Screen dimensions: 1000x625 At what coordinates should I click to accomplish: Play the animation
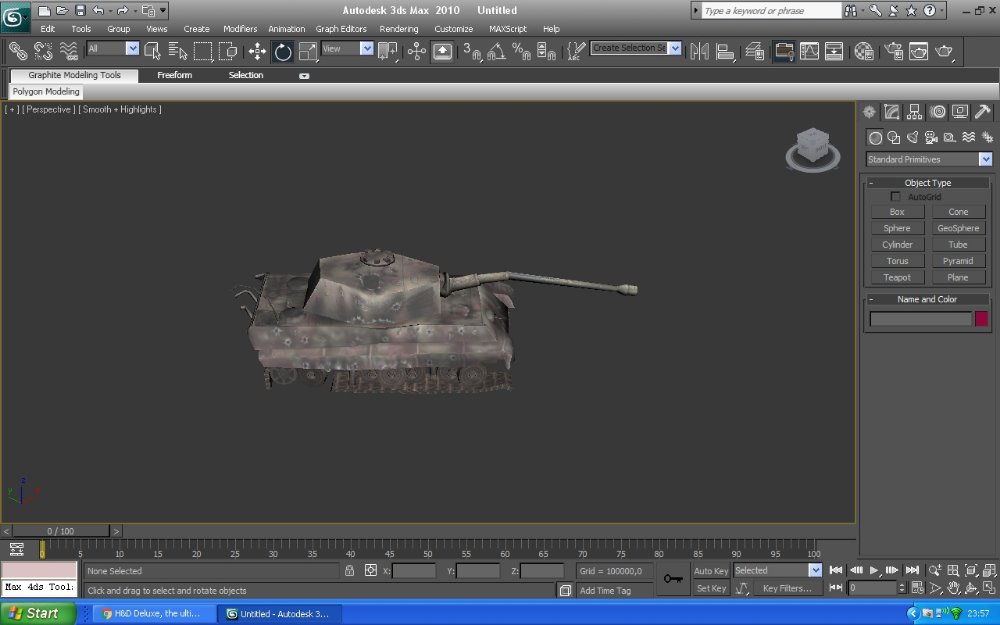(874, 570)
